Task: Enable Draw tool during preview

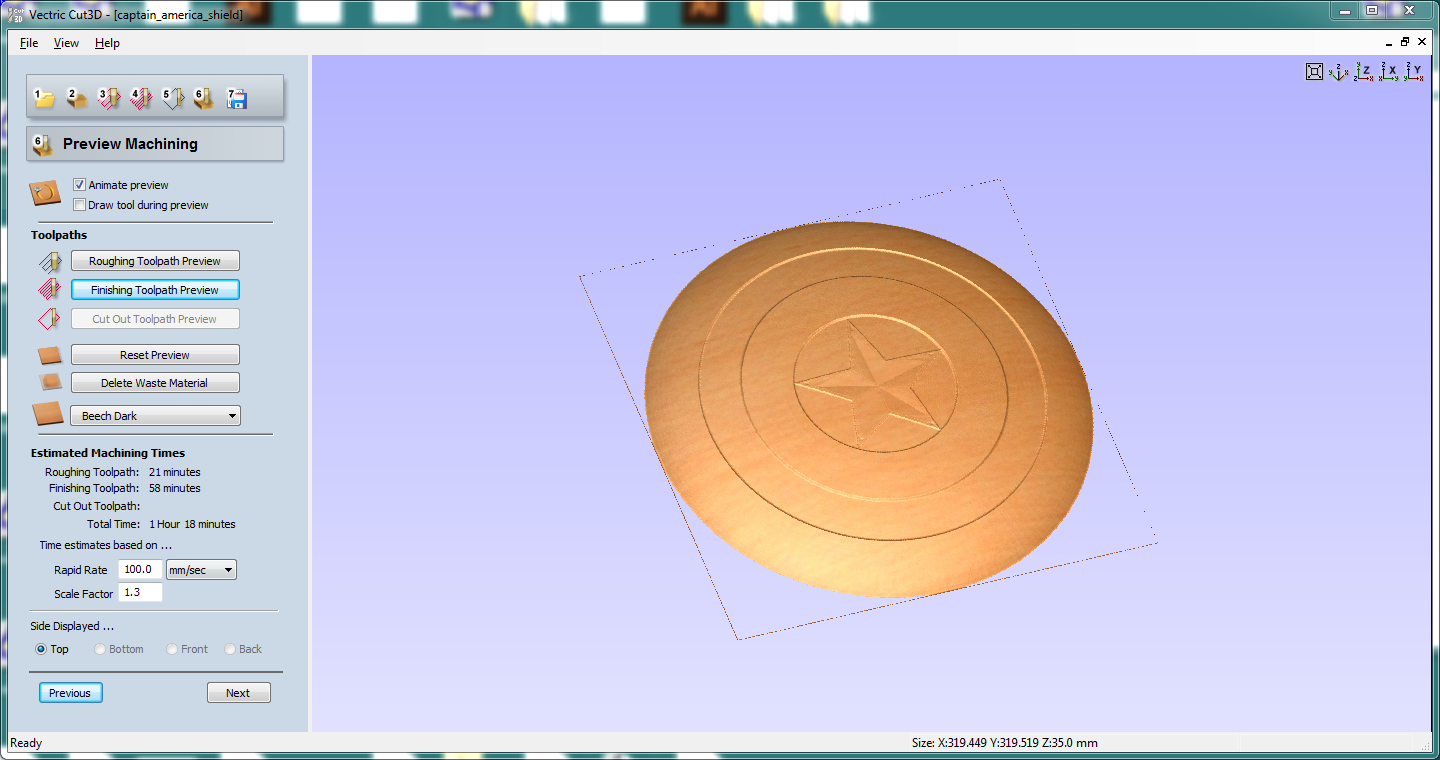Action: pyautogui.click(x=80, y=205)
